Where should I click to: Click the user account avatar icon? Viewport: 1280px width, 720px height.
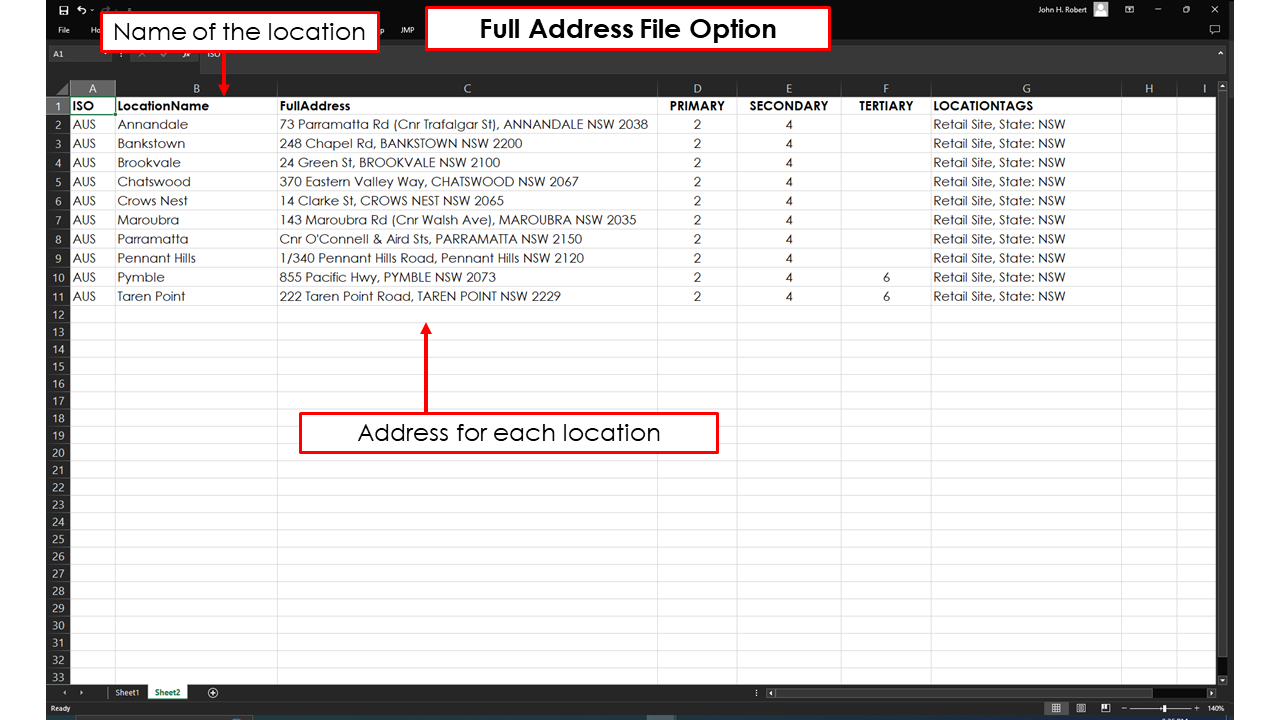click(1100, 10)
